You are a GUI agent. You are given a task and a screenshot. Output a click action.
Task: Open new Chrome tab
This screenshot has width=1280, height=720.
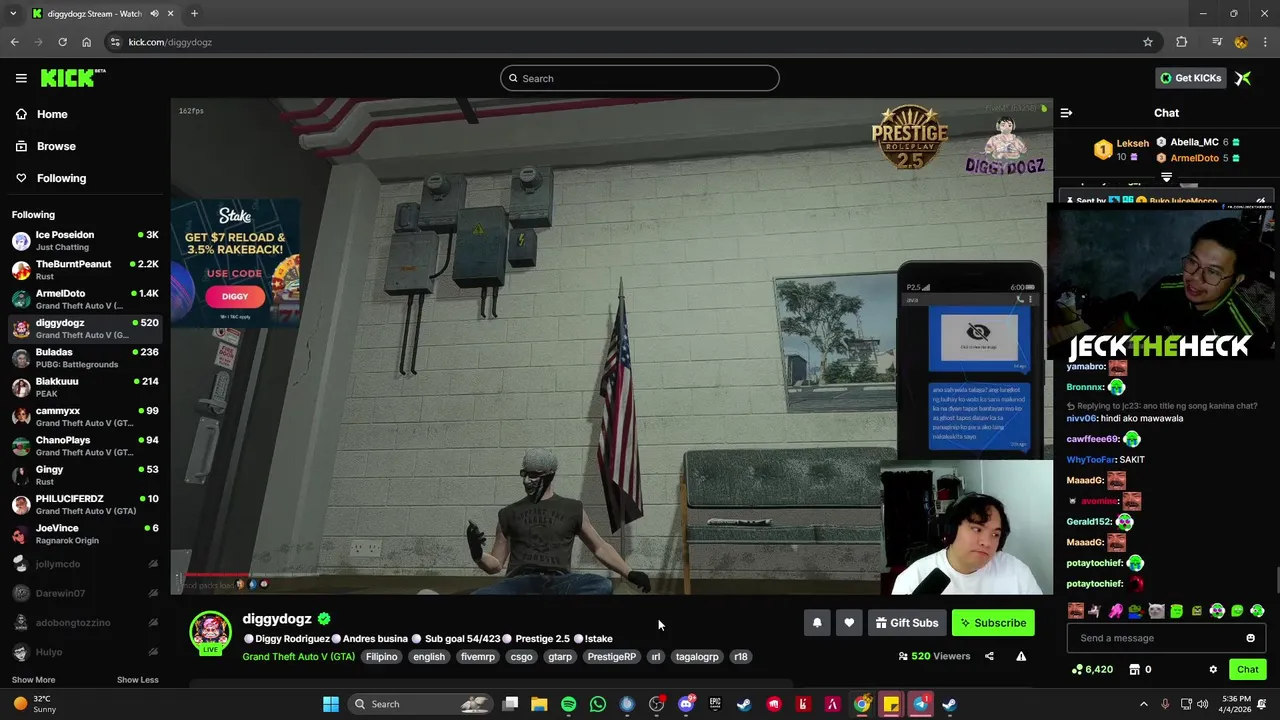click(x=194, y=14)
